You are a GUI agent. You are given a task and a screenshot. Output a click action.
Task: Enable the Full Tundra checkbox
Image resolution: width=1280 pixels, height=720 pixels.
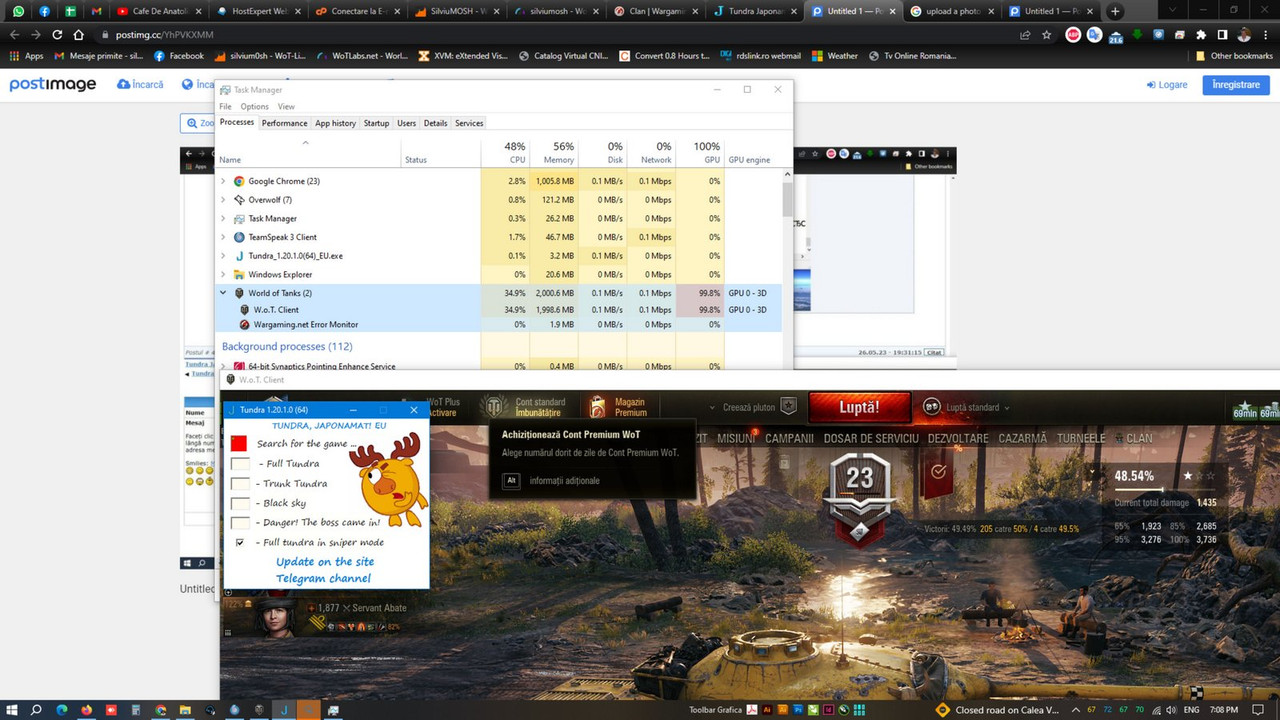click(240, 464)
